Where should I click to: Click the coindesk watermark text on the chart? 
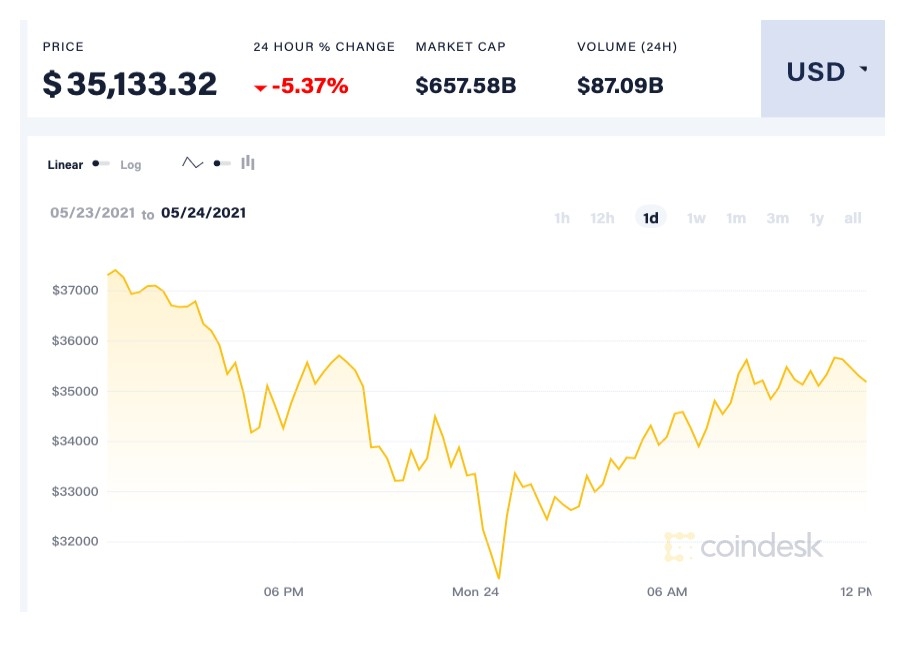tap(762, 547)
